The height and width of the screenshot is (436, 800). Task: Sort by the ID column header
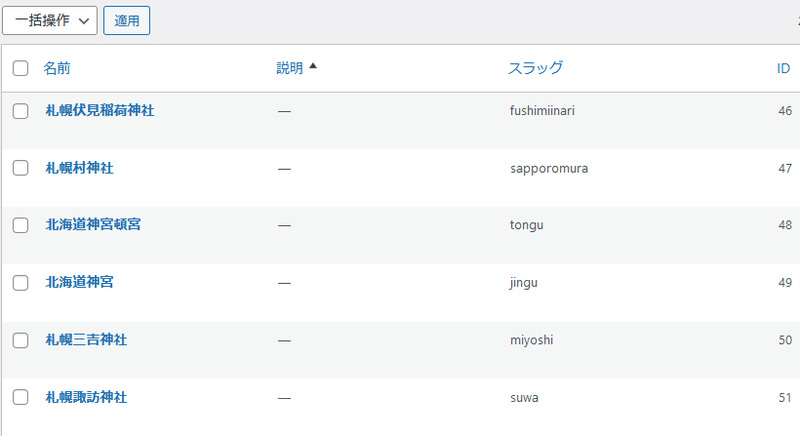tap(783, 68)
